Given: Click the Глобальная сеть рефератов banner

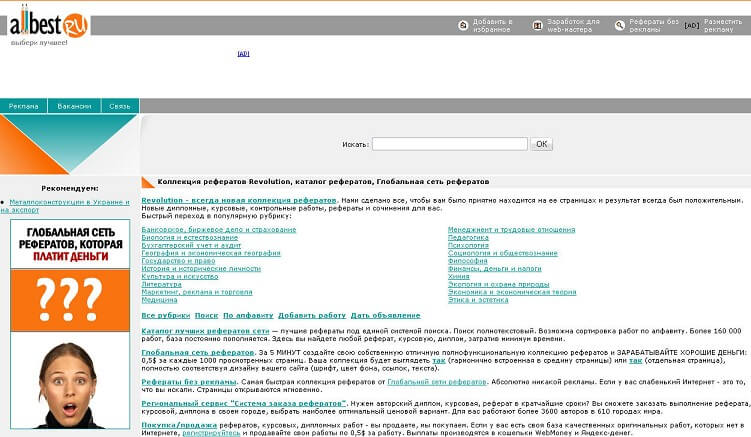Looking at the screenshot, I should pos(70,244).
